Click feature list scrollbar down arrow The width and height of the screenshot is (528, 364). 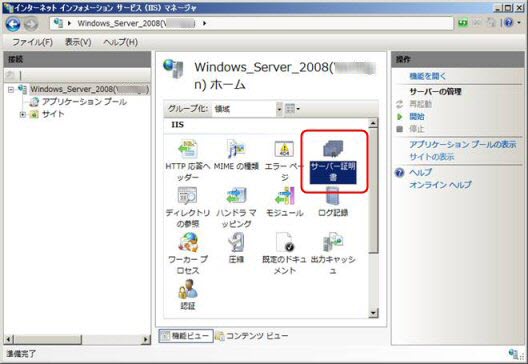click(373, 313)
